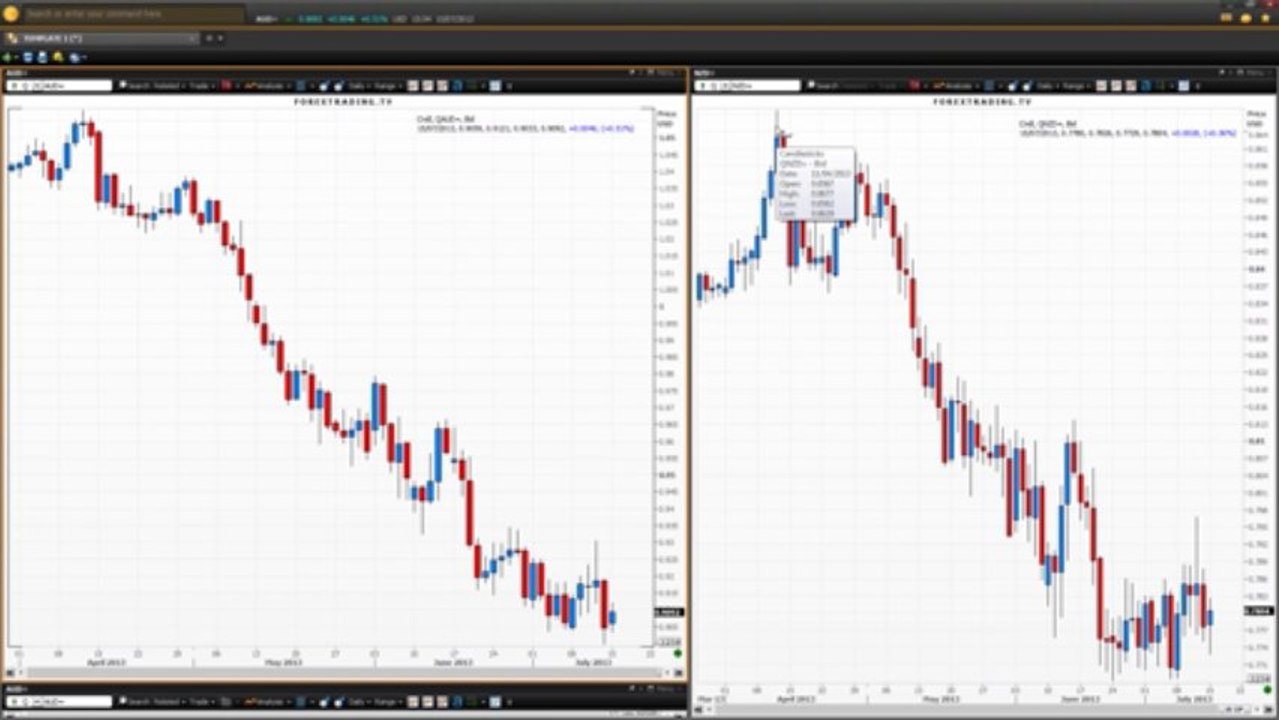Expand the Related dropdown in bottom panel
The image size is (1279, 720).
[170, 702]
